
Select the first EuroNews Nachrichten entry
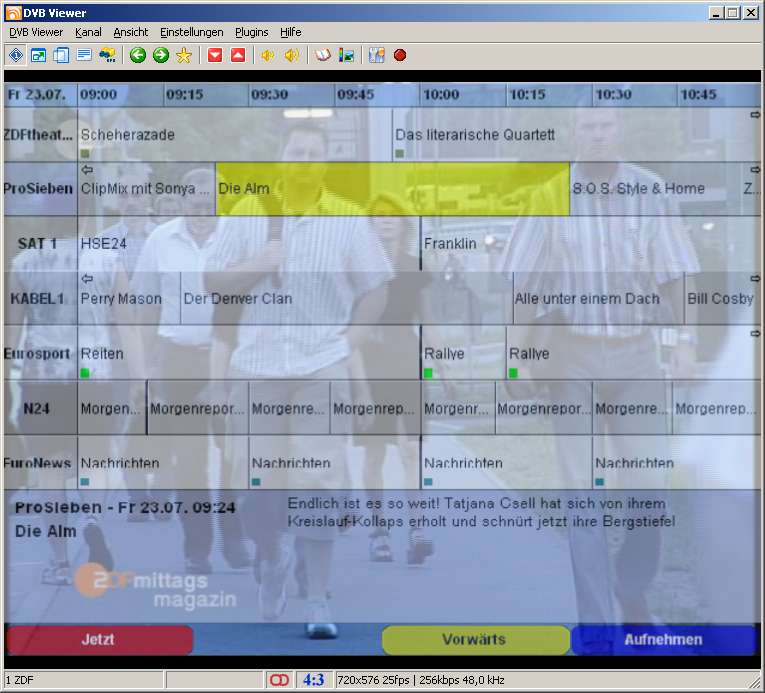(x=163, y=463)
